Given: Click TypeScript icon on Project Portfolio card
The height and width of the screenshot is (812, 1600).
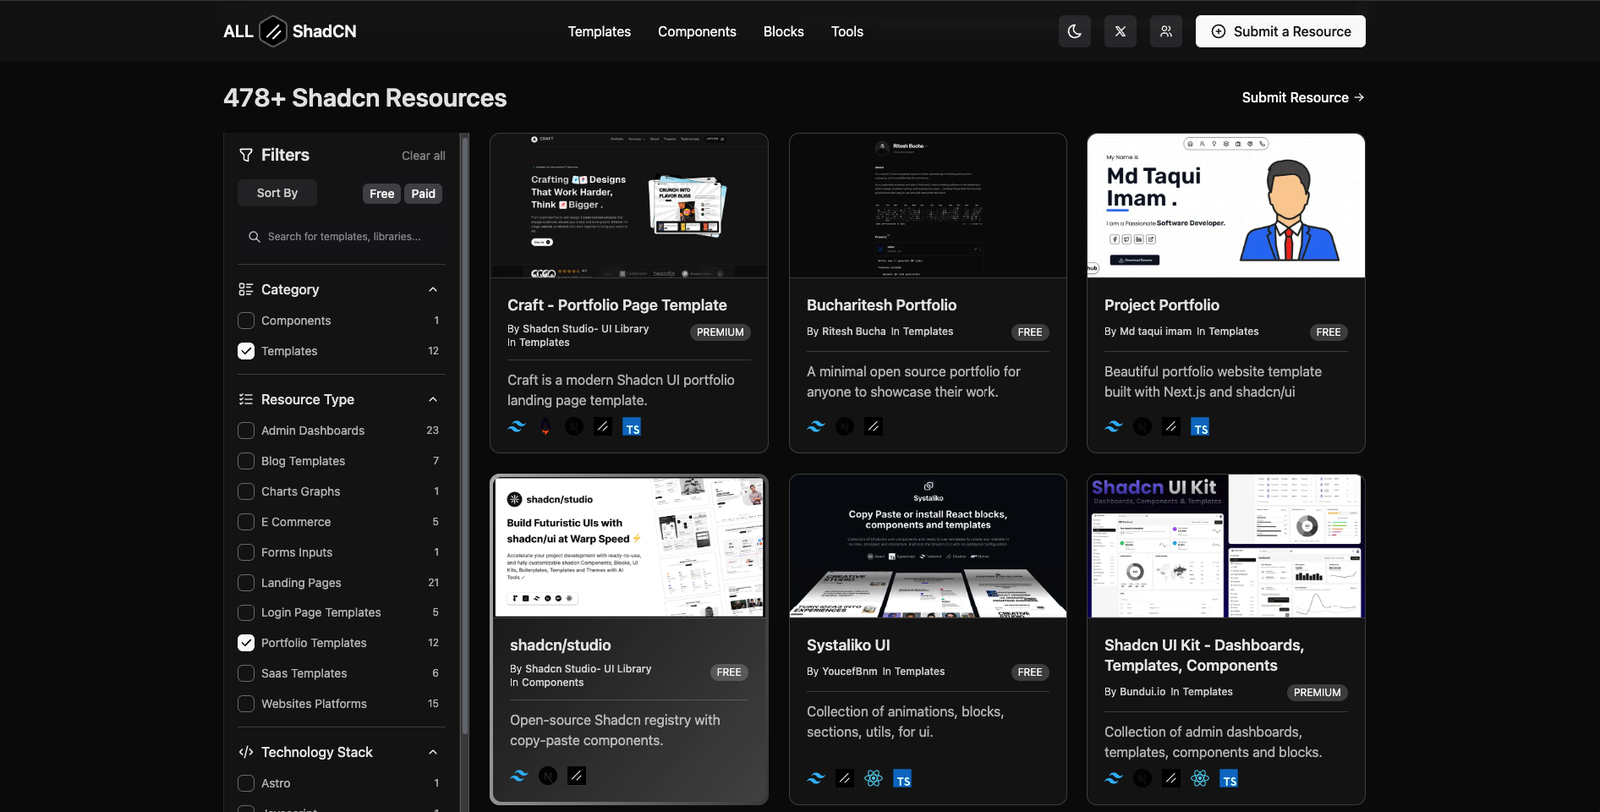Looking at the screenshot, I should click(x=1200, y=427).
